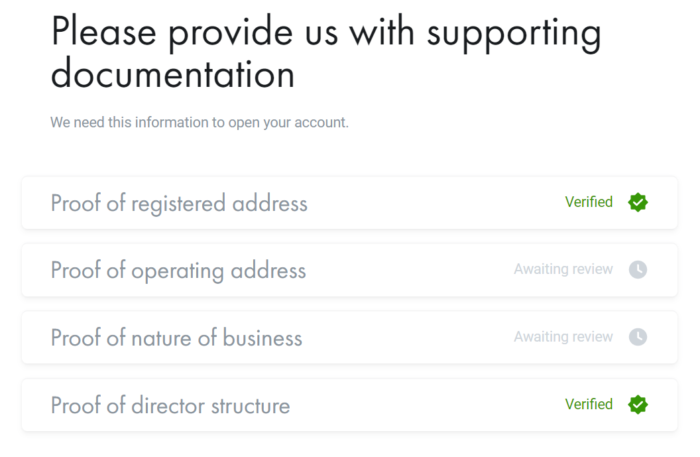The image size is (700, 457).
Task: Expand the Proof of nature of business title
Action: point(176,338)
